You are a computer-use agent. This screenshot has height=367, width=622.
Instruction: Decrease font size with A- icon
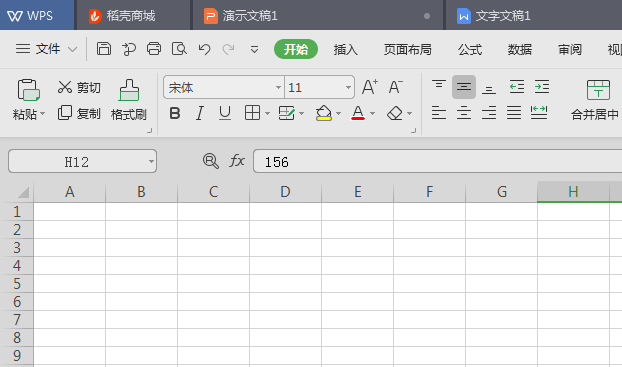point(395,87)
